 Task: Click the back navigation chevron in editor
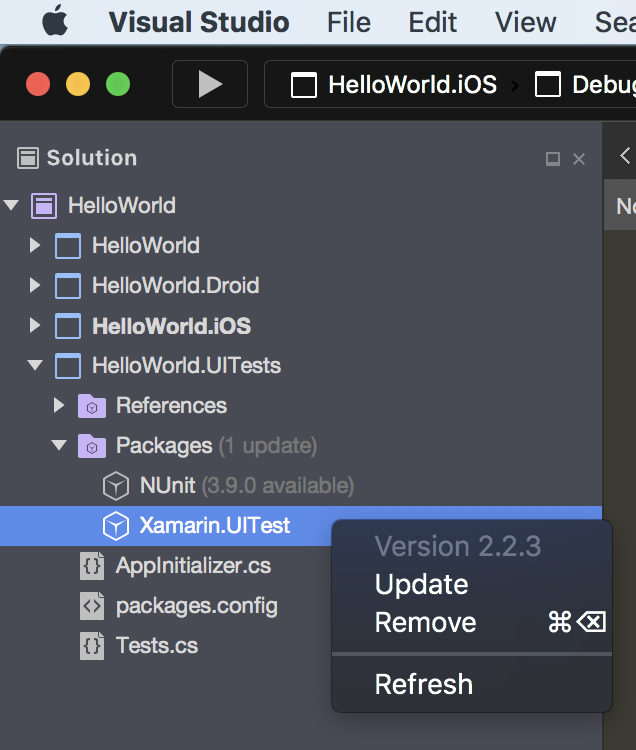tap(625, 155)
